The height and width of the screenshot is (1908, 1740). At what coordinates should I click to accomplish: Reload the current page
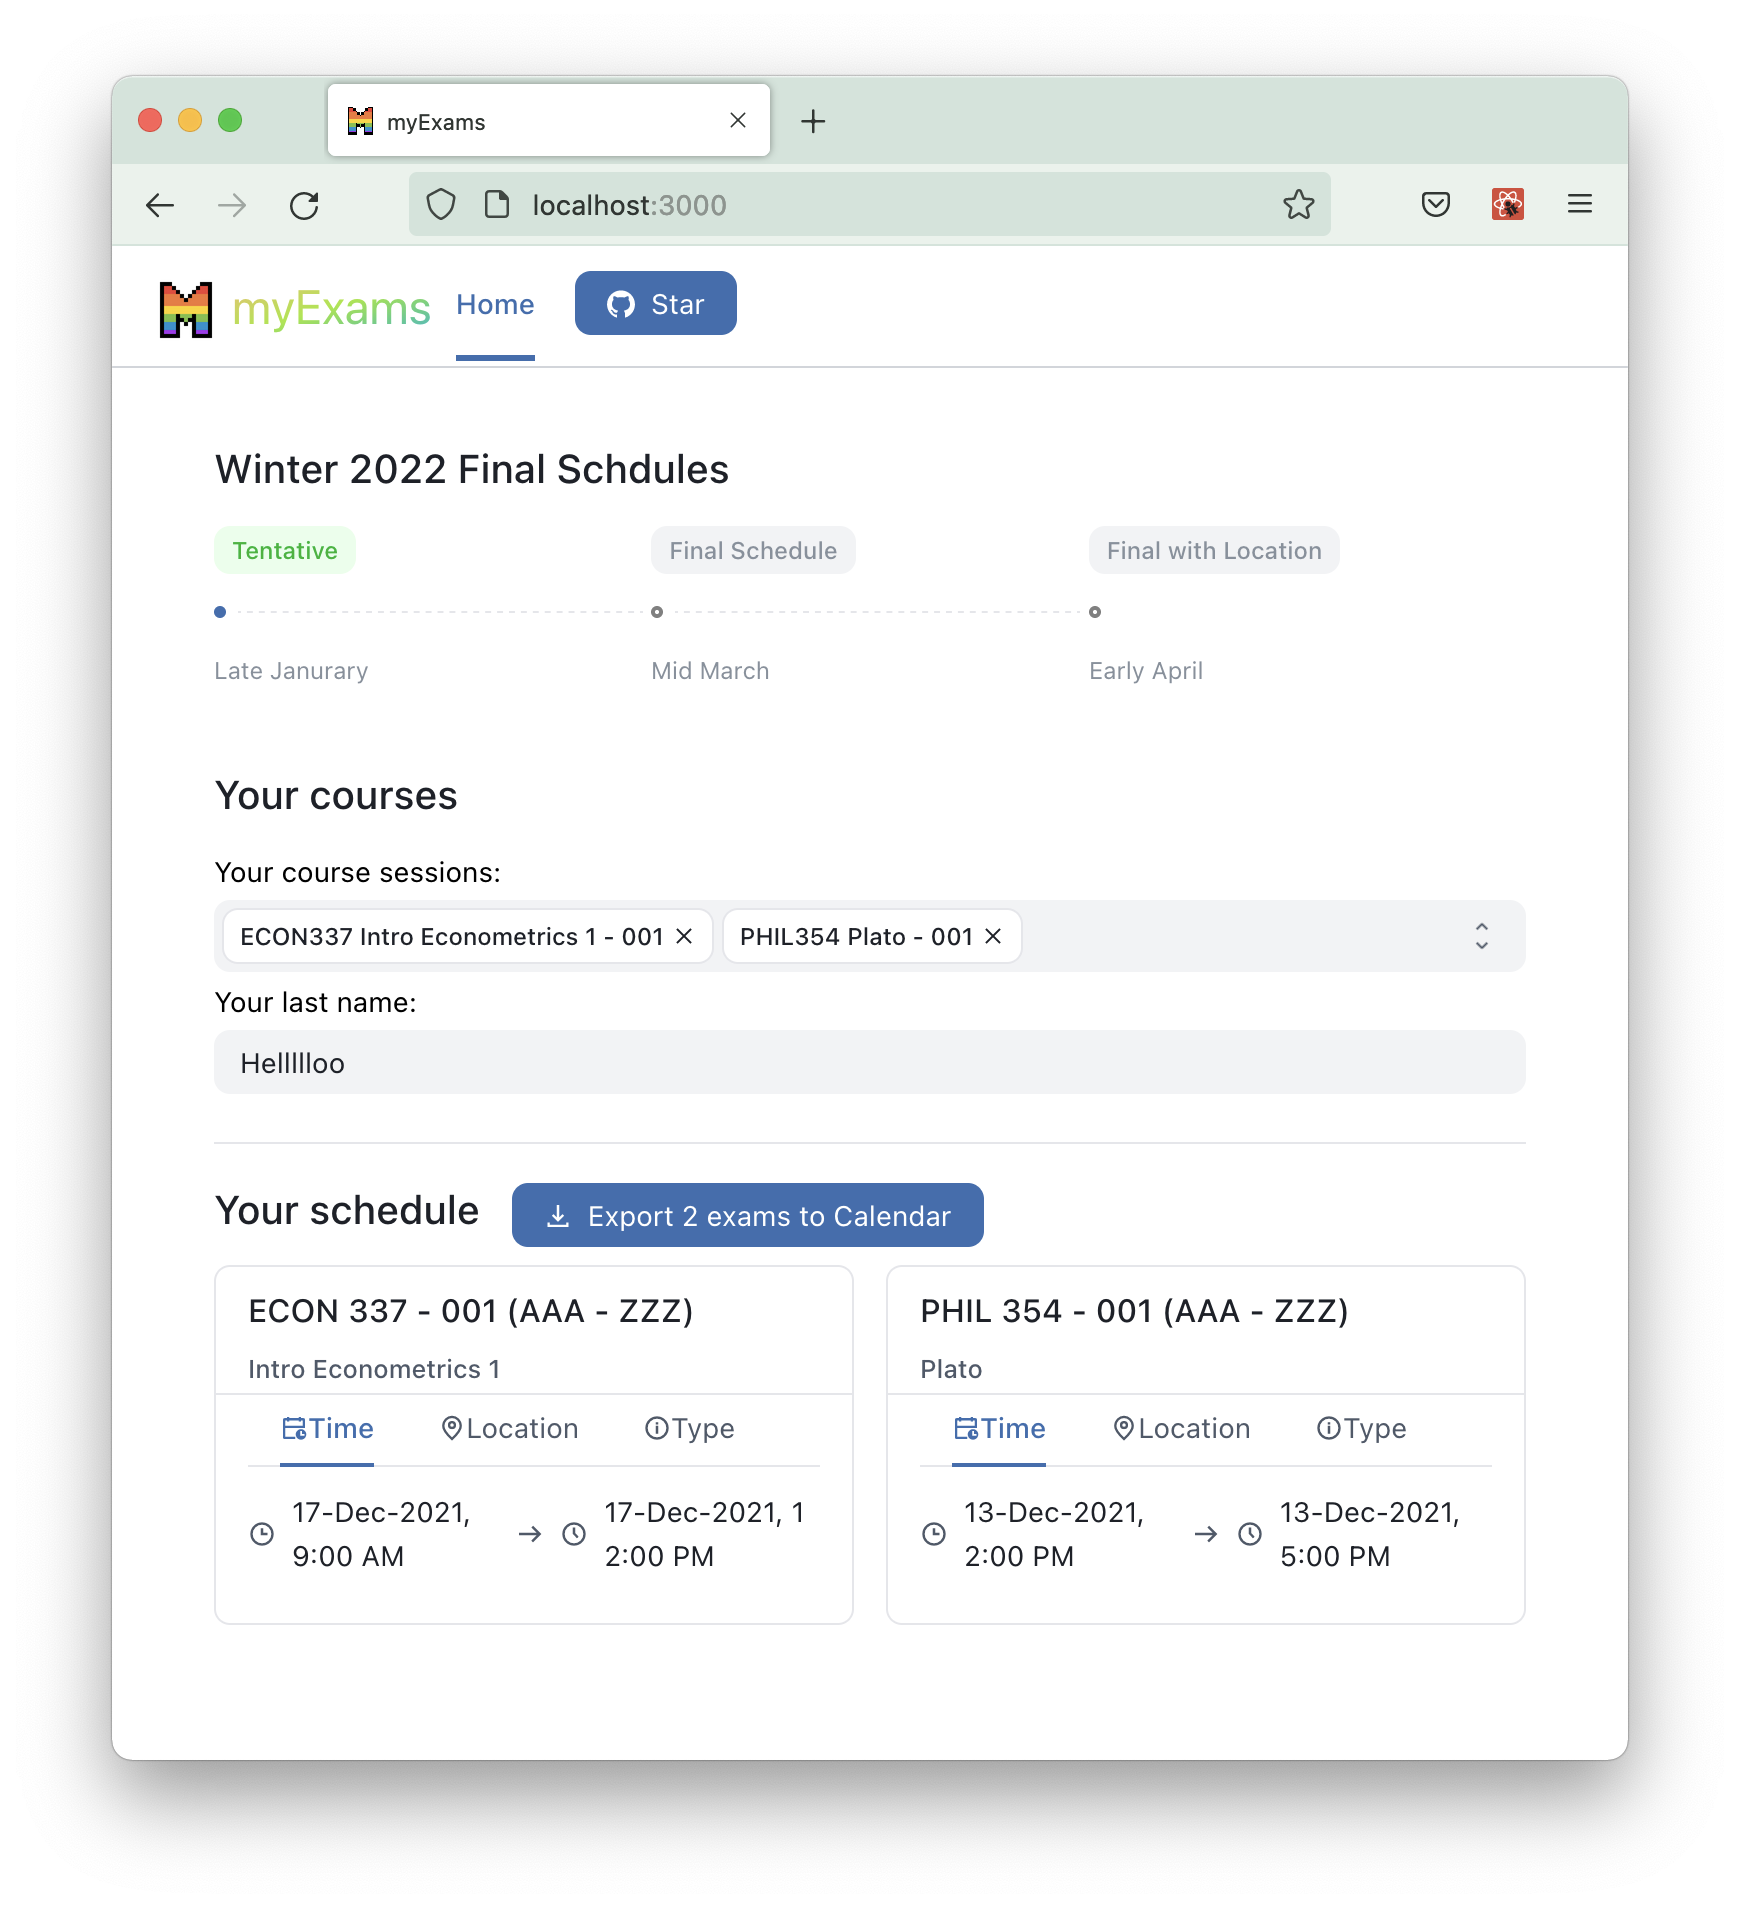(304, 206)
